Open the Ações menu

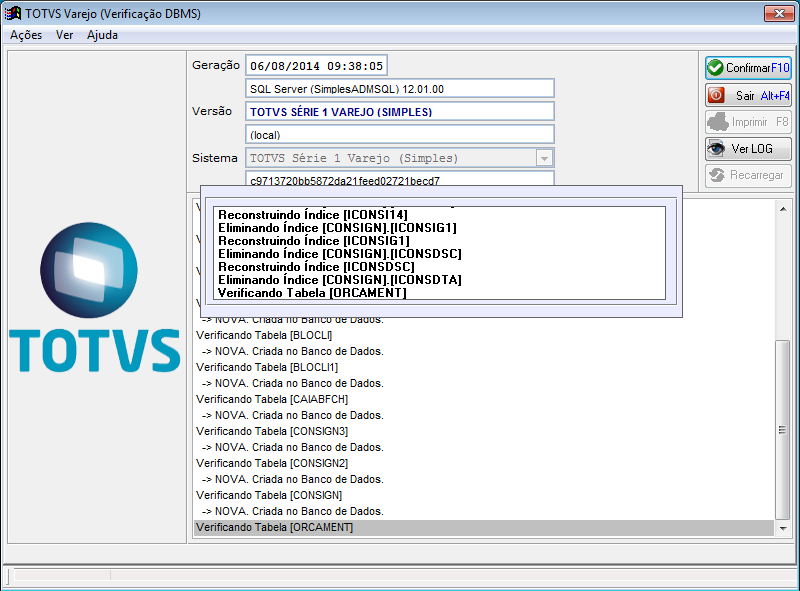(x=26, y=35)
